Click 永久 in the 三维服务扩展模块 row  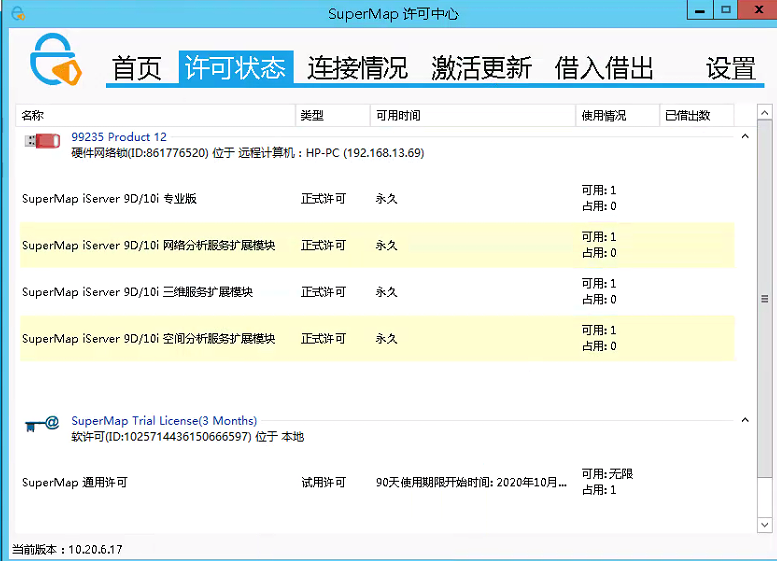coord(387,292)
